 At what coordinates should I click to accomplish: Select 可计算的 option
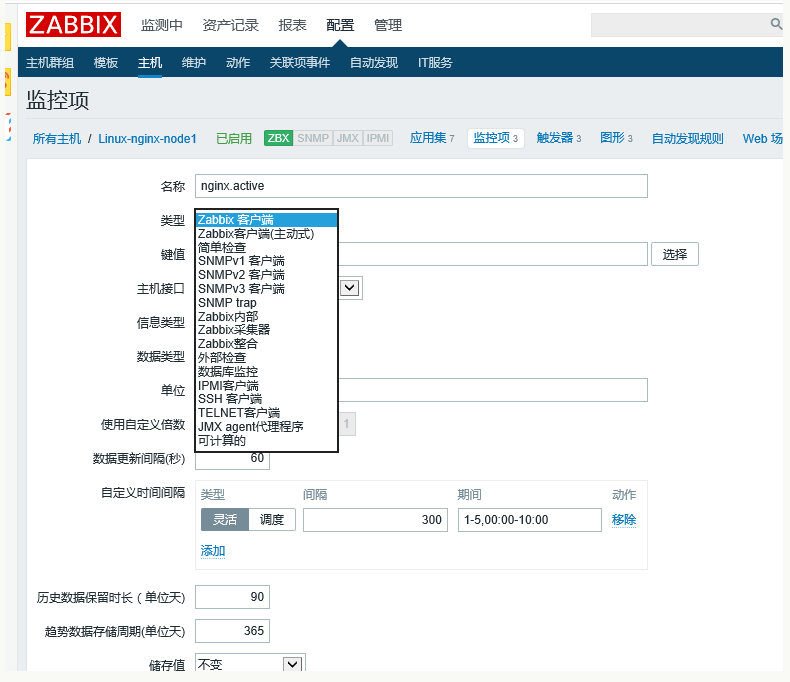(266, 441)
